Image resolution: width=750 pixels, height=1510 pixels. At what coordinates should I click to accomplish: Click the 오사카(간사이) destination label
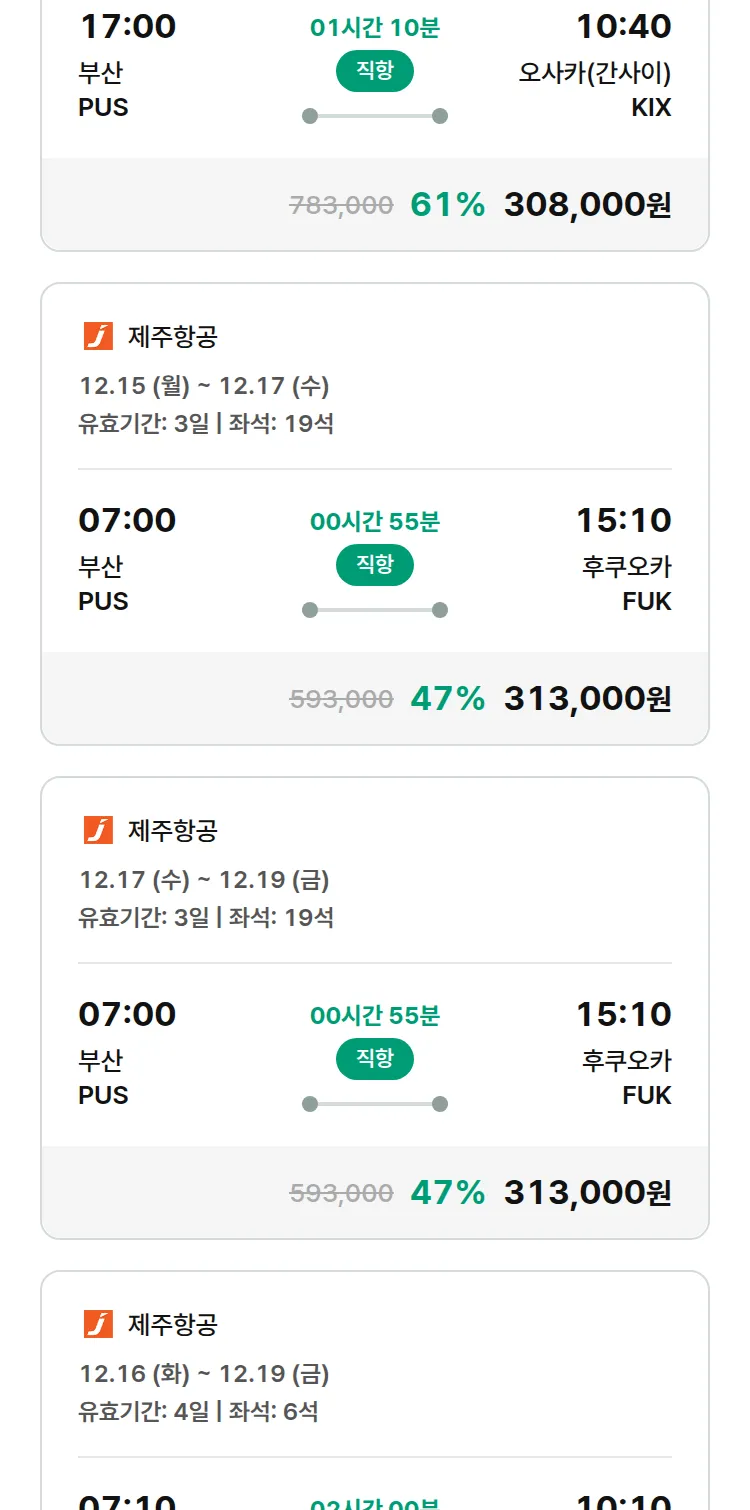pos(594,73)
